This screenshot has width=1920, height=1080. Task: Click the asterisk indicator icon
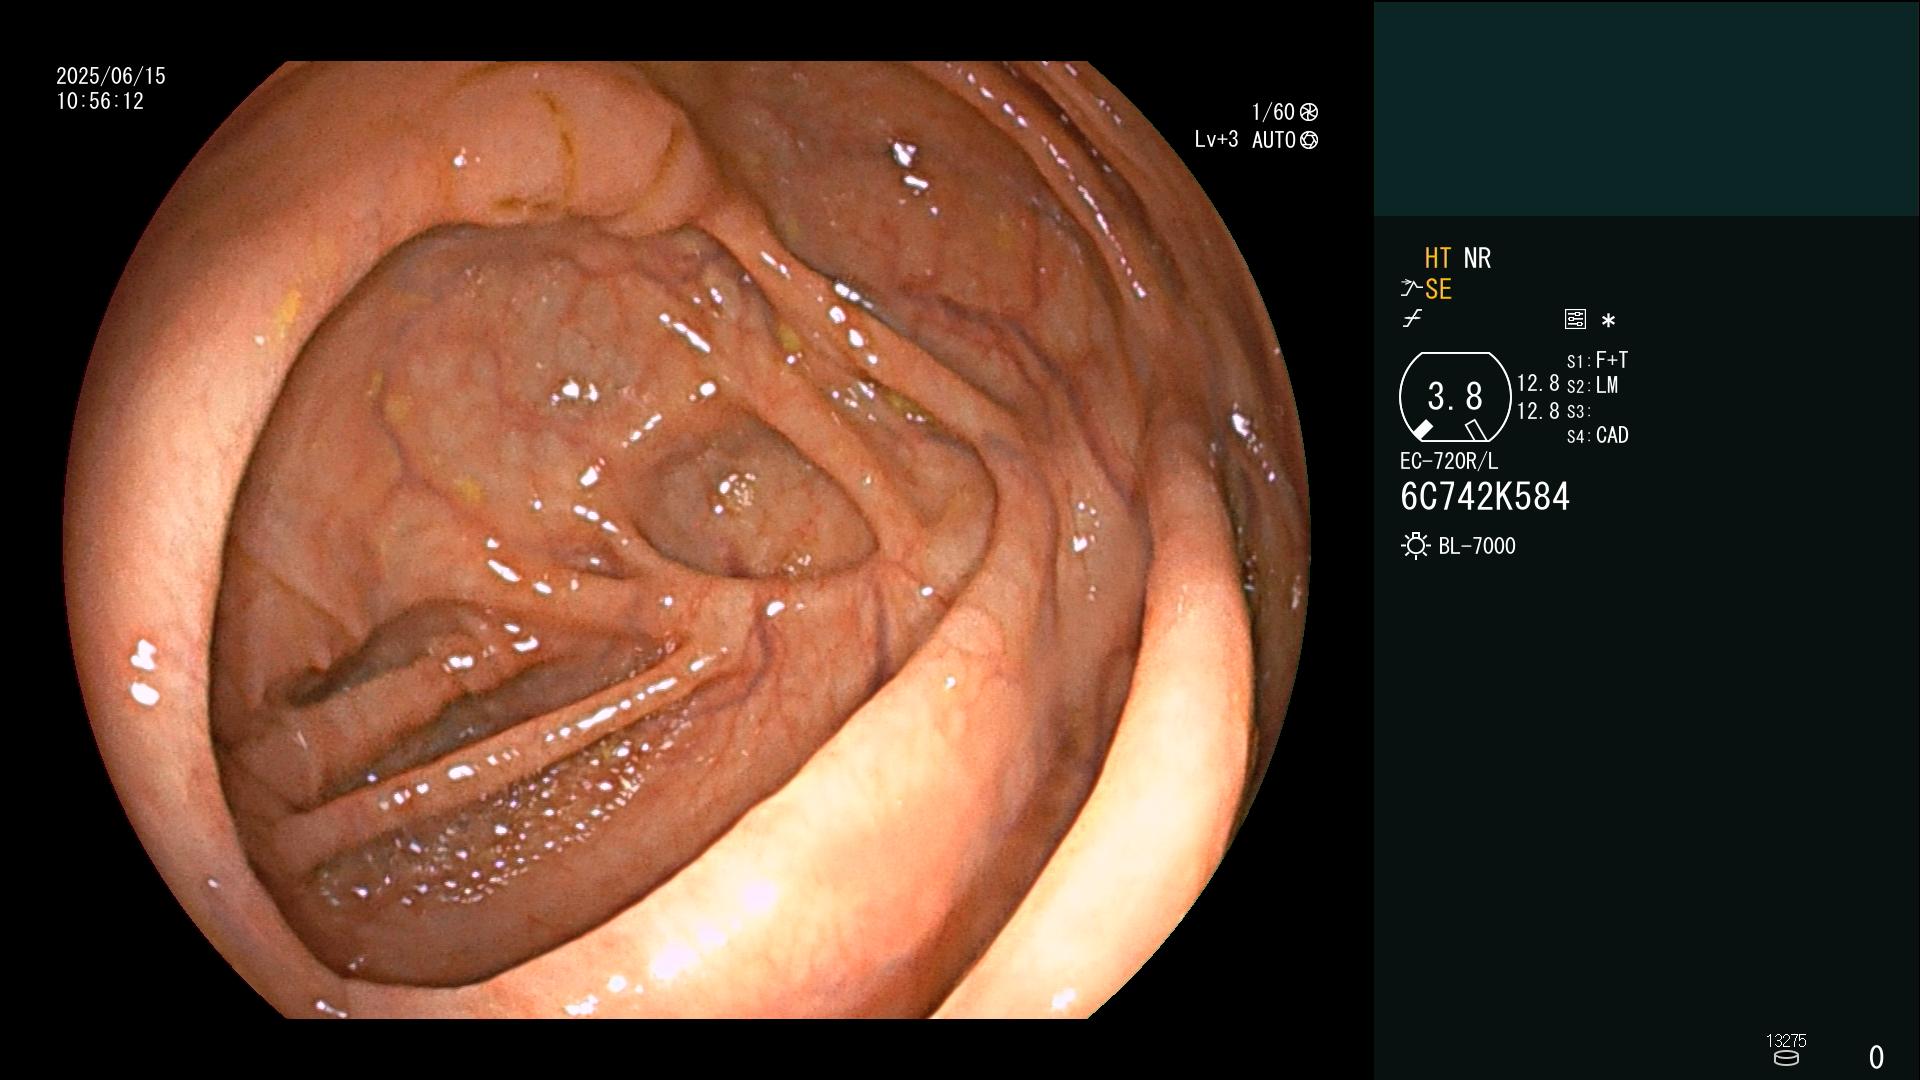1608,321
